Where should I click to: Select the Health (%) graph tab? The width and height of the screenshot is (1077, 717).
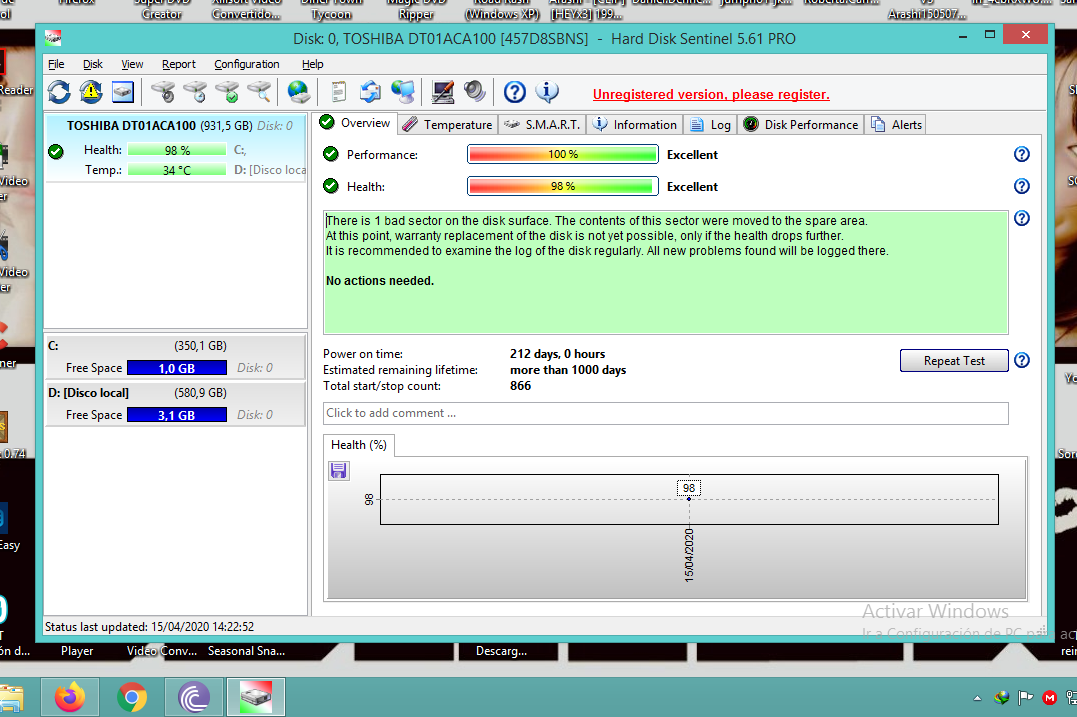[x=359, y=445]
